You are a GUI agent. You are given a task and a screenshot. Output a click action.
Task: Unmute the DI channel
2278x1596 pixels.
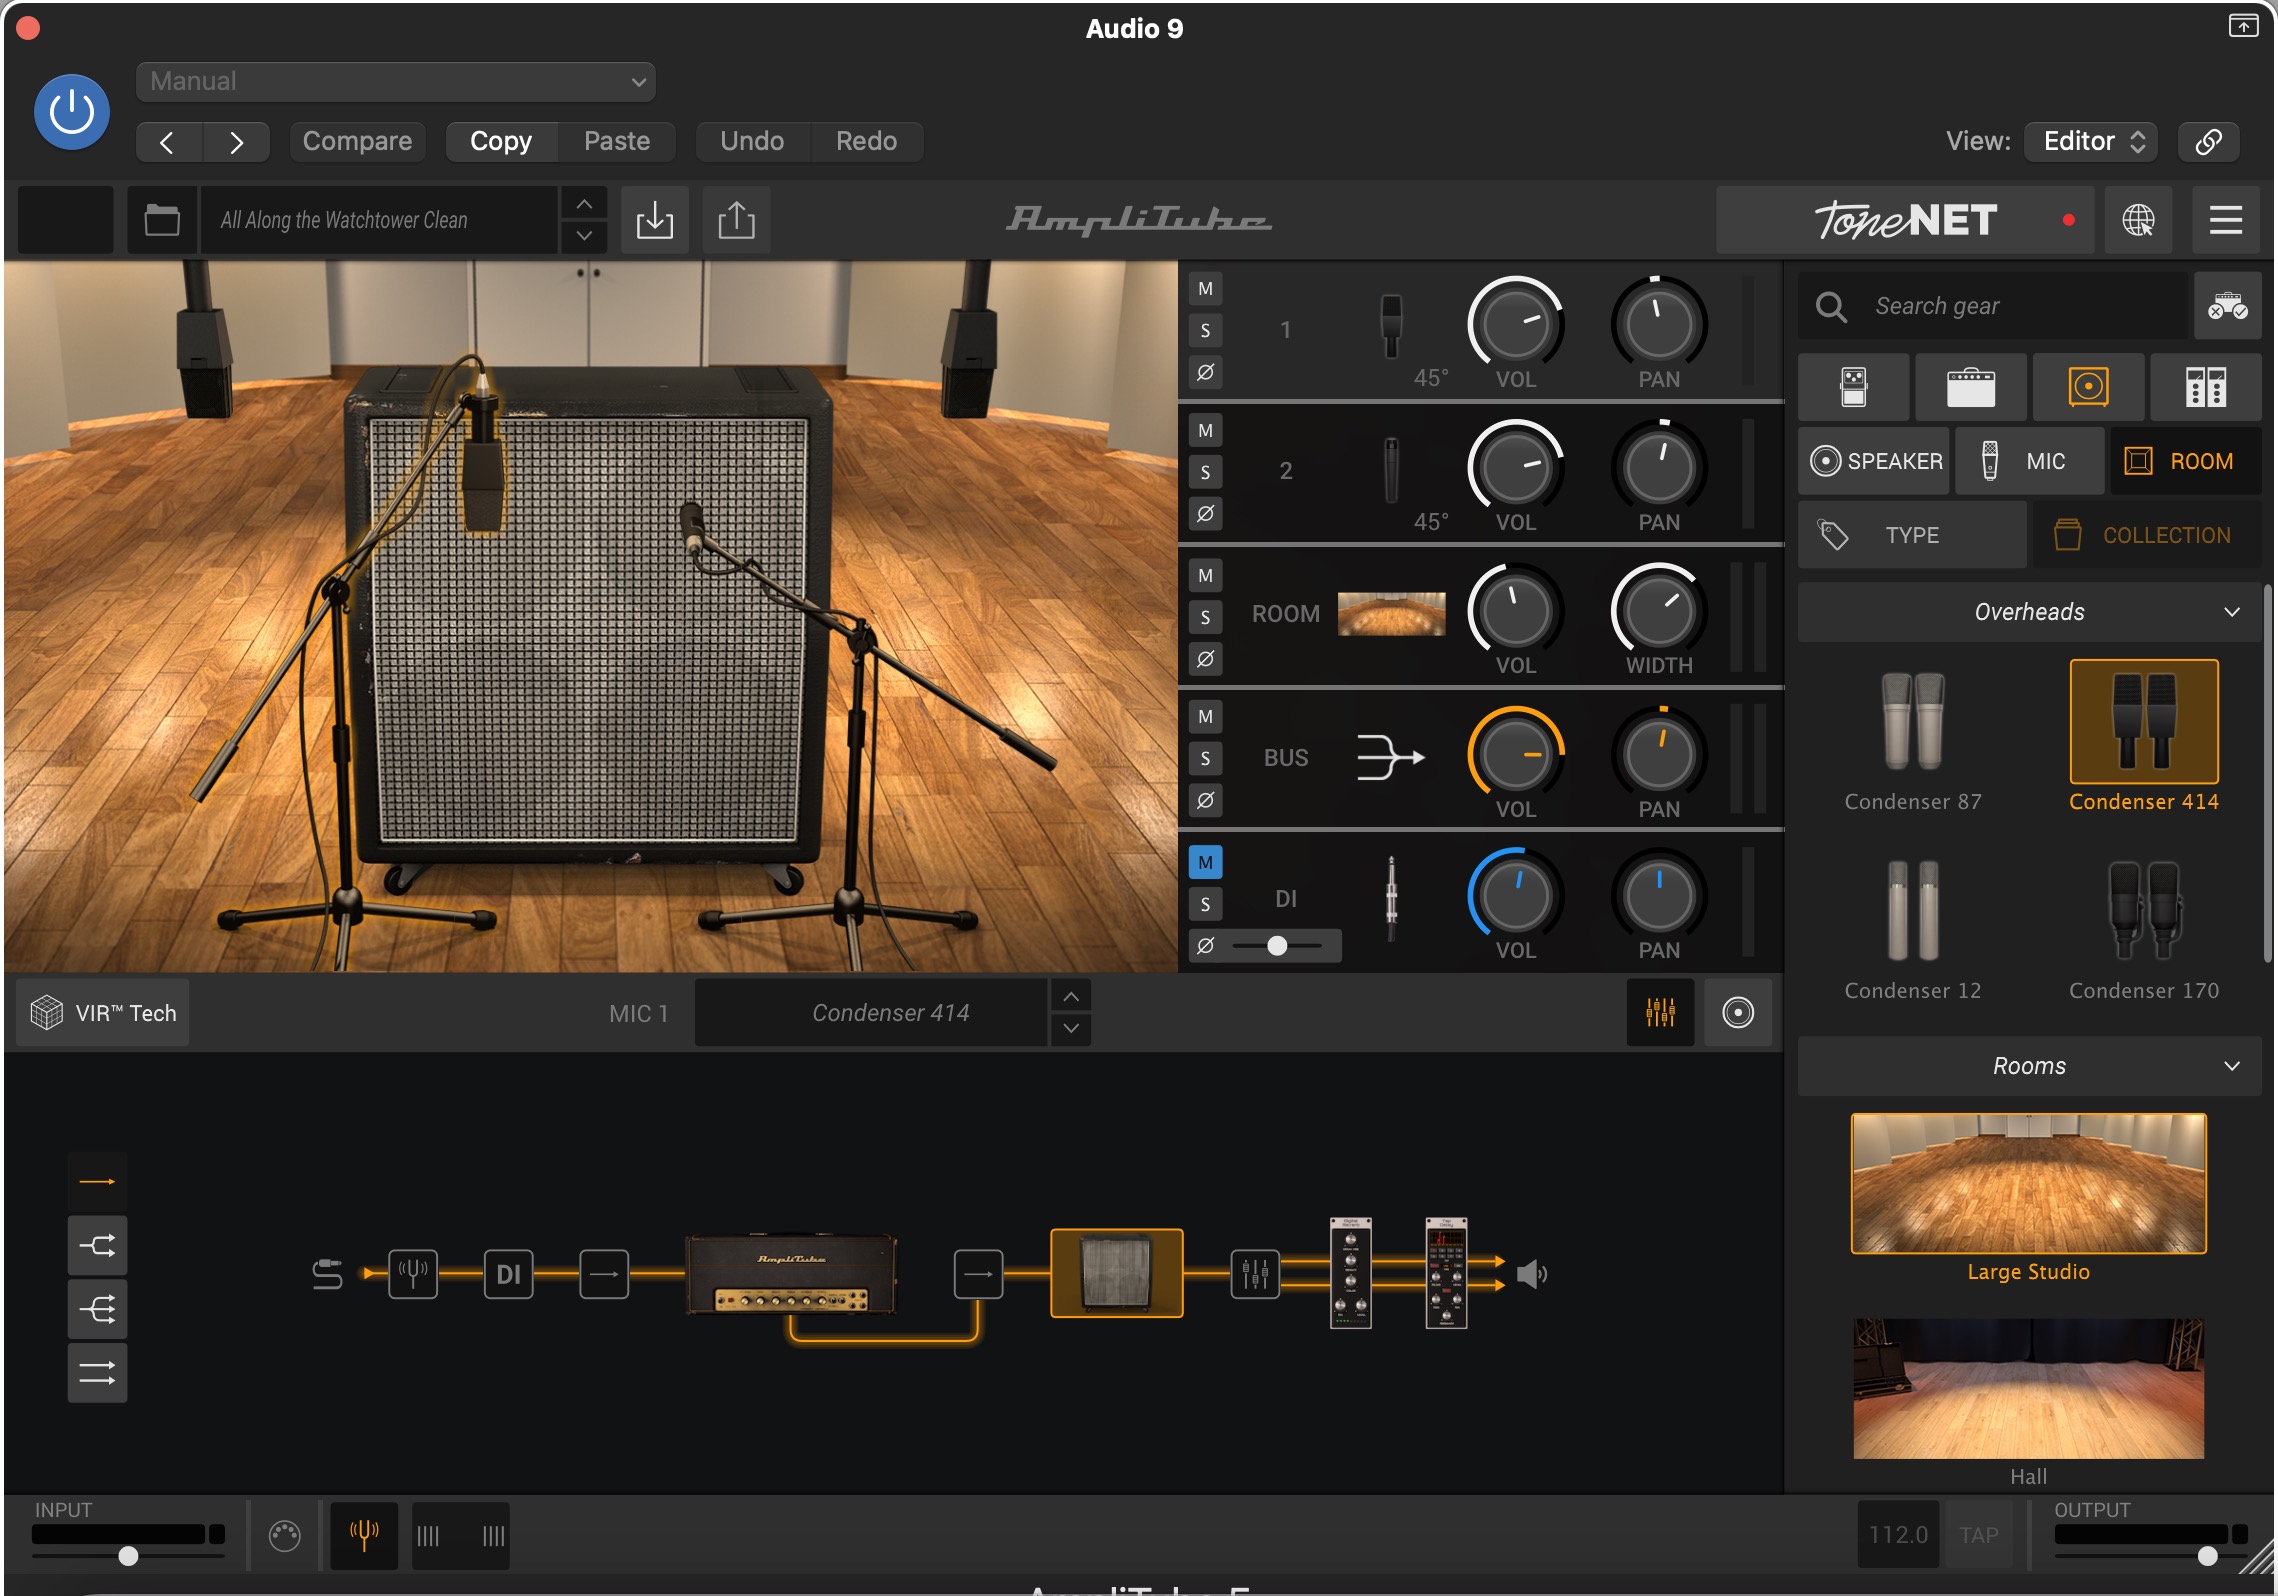coord(1205,862)
